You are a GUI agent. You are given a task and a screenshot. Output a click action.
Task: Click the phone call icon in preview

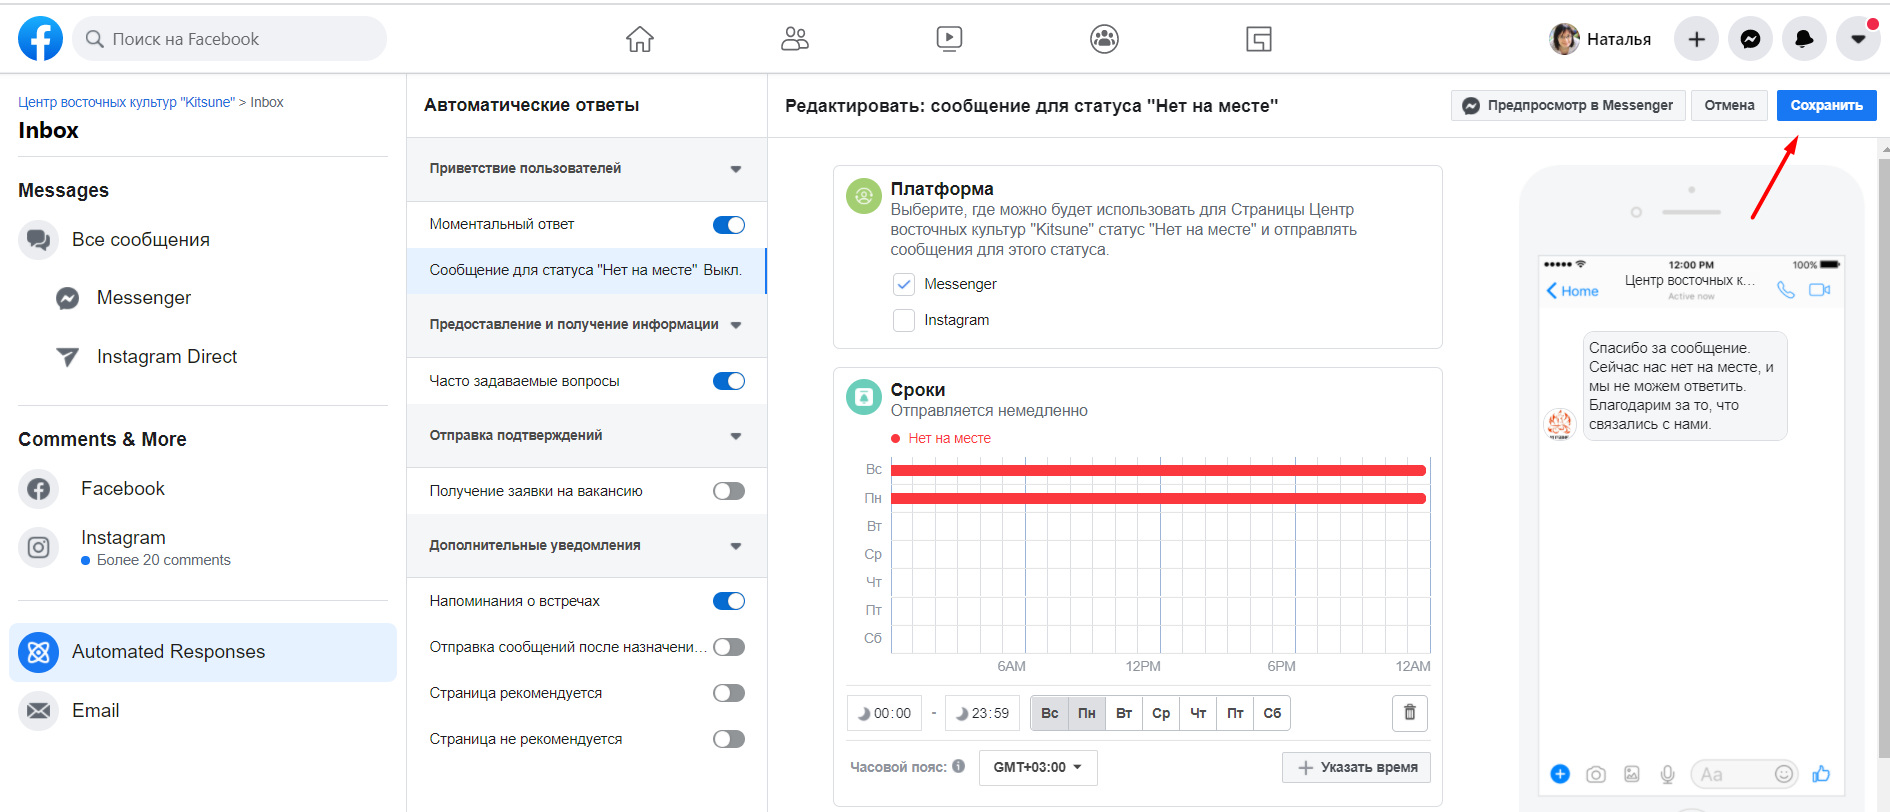click(x=1786, y=290)
